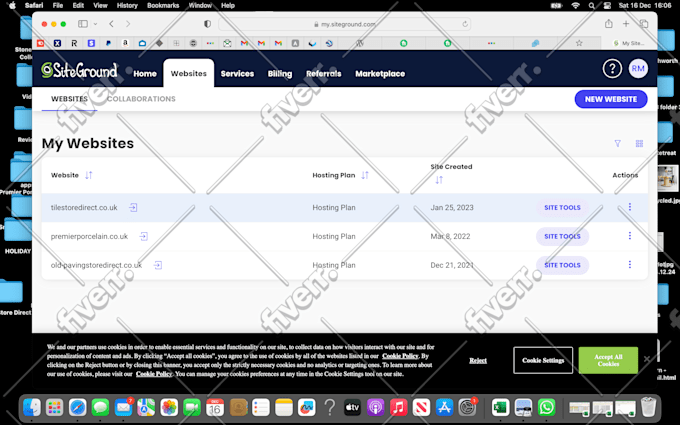Click Wi-Fi icon in menu bar
The height and width of the screenshot is (425, 680).
click(575, 6)
